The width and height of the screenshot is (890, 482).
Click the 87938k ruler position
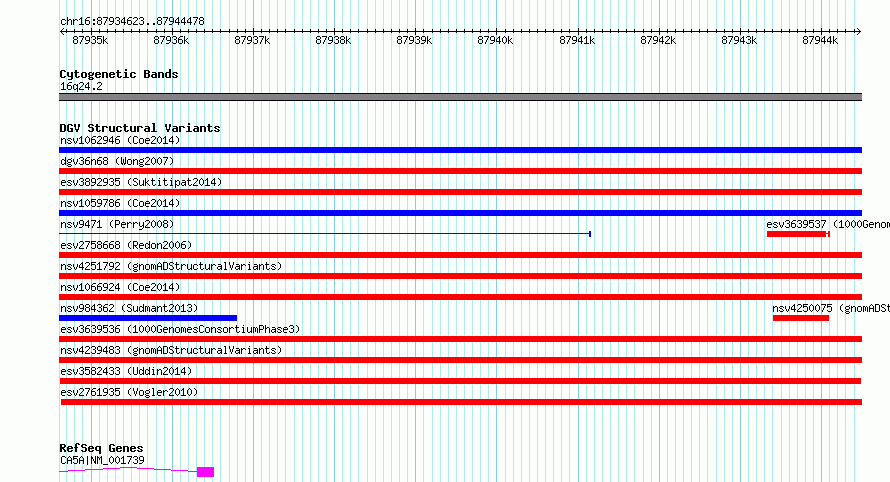click(333, 40)
